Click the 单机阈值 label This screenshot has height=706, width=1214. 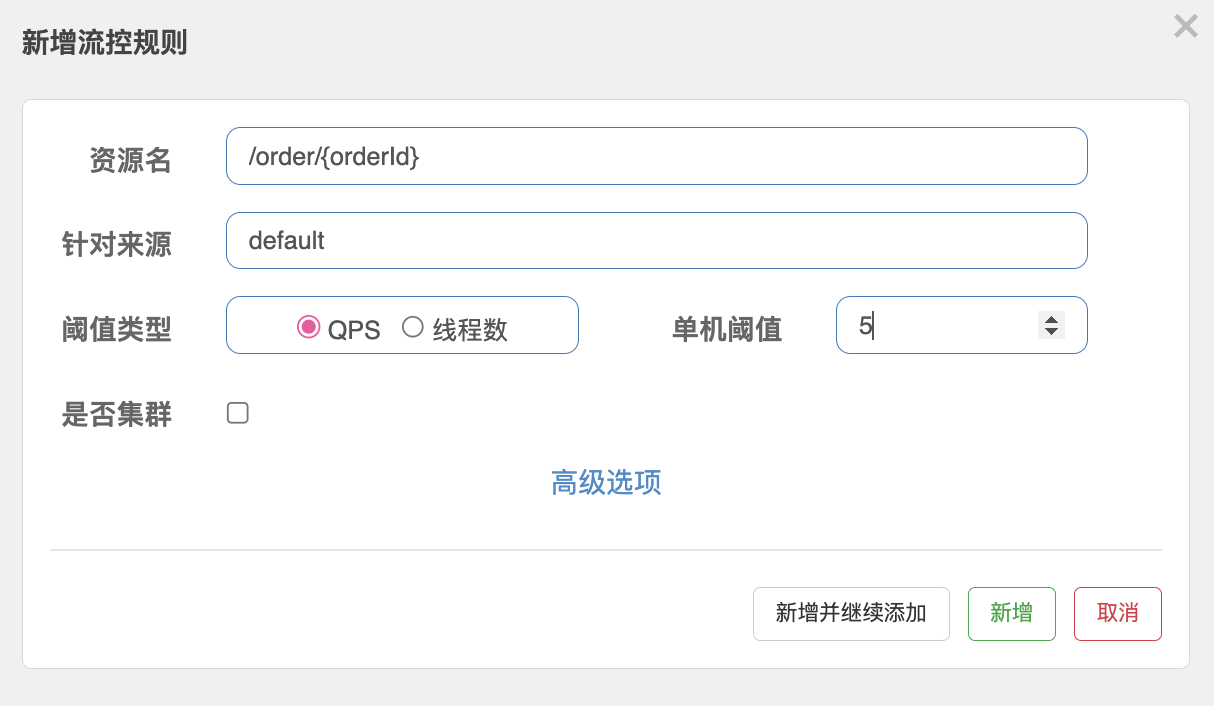point(727,329)
